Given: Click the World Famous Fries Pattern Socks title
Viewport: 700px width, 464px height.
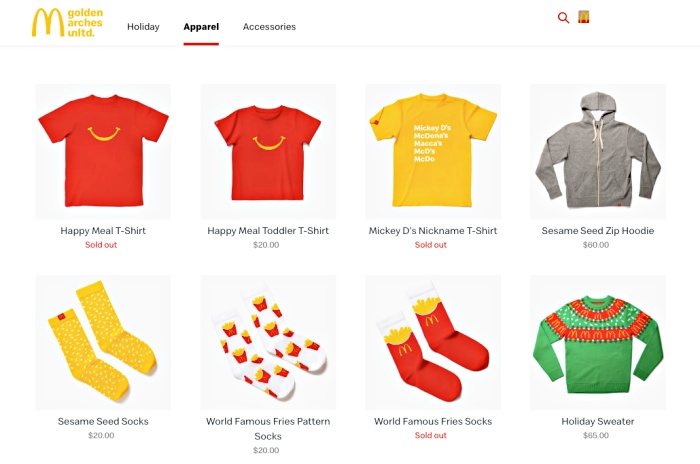Looking at the screenshot, I should coord(268,429).
